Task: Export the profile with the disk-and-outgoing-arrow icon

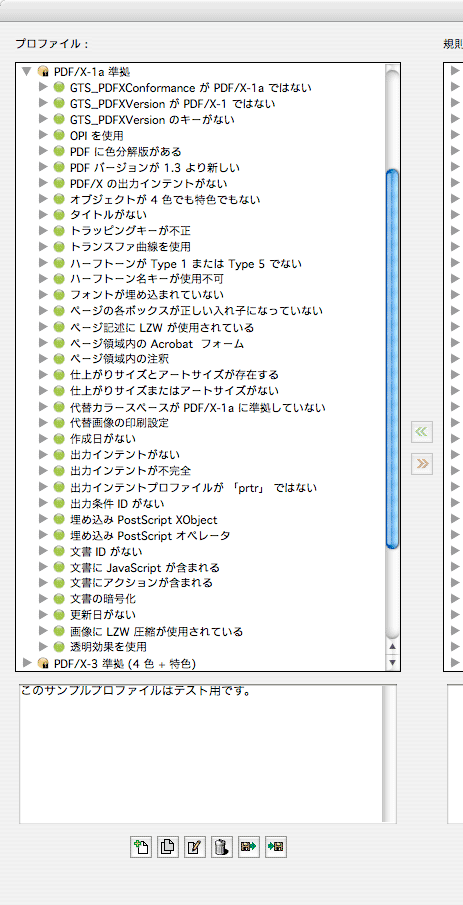Action: (249, 847)
